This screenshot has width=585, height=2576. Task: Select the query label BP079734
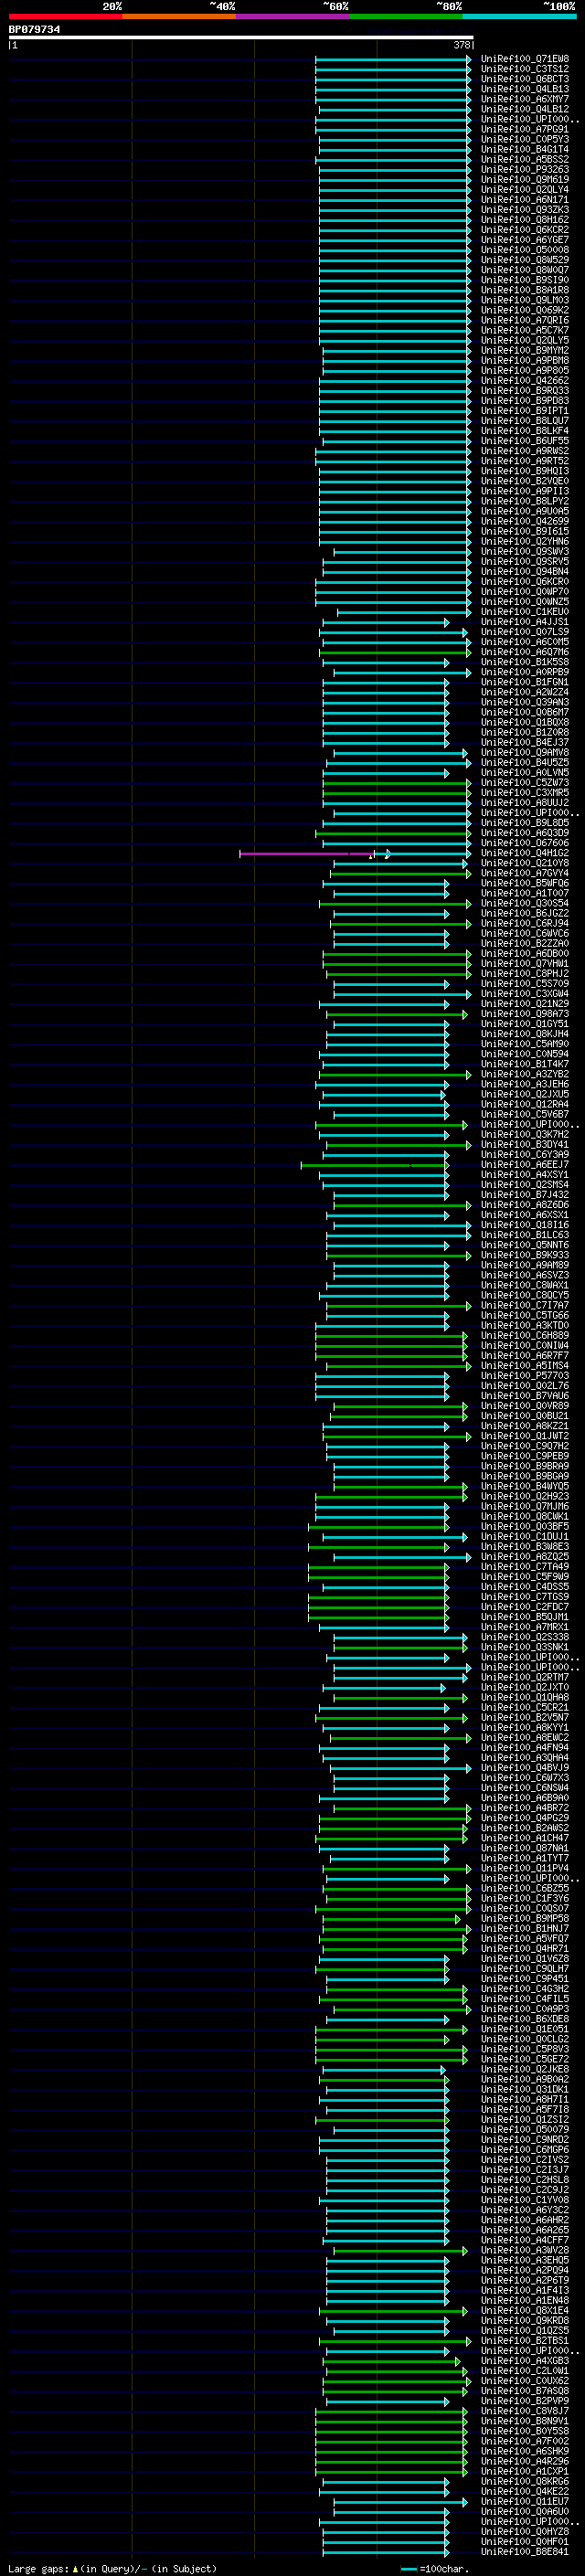34,29
